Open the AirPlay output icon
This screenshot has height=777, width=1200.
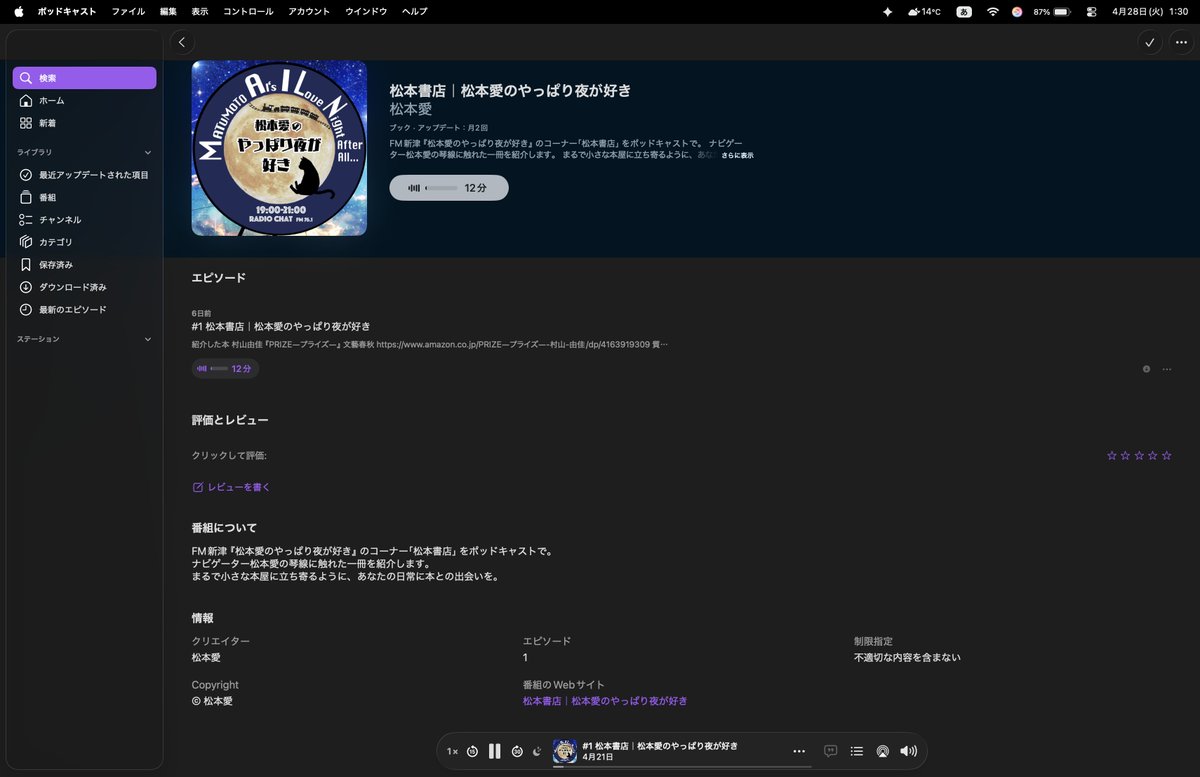coord(882,751)
